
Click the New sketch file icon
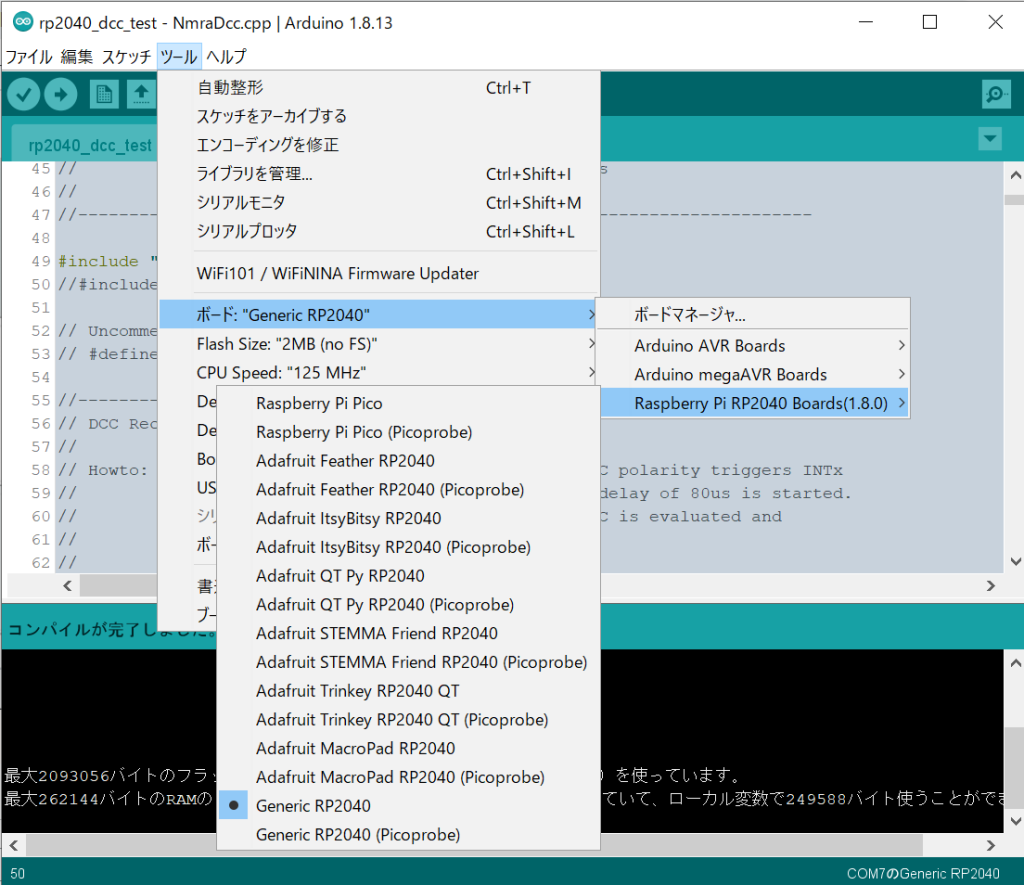coord(103,94)
